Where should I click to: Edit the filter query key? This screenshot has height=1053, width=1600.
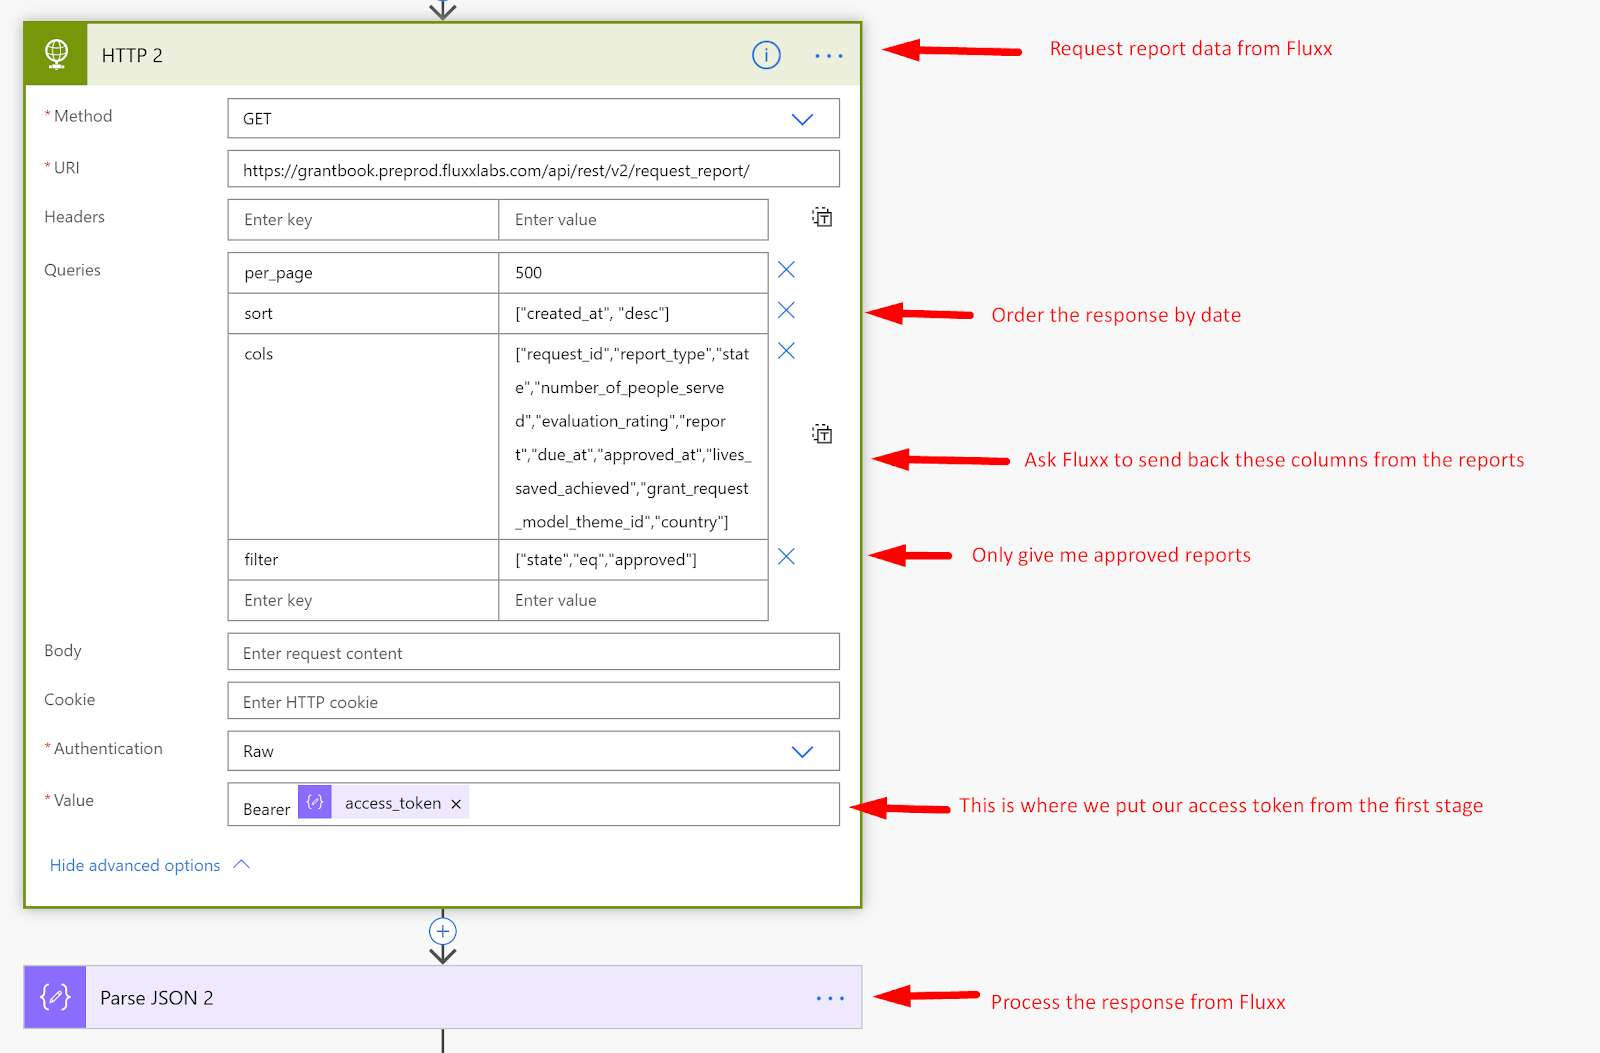[x=363, y=560]
